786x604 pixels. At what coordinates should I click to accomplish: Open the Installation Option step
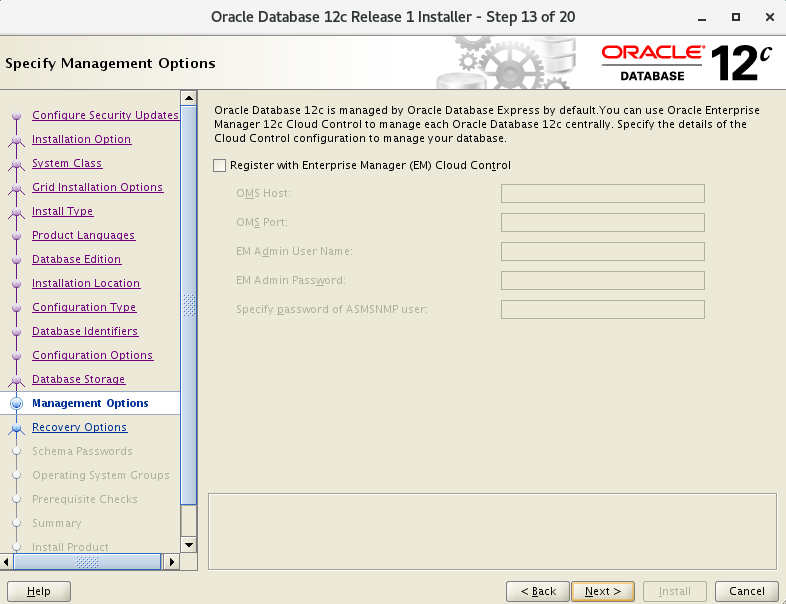pos(81,139)
